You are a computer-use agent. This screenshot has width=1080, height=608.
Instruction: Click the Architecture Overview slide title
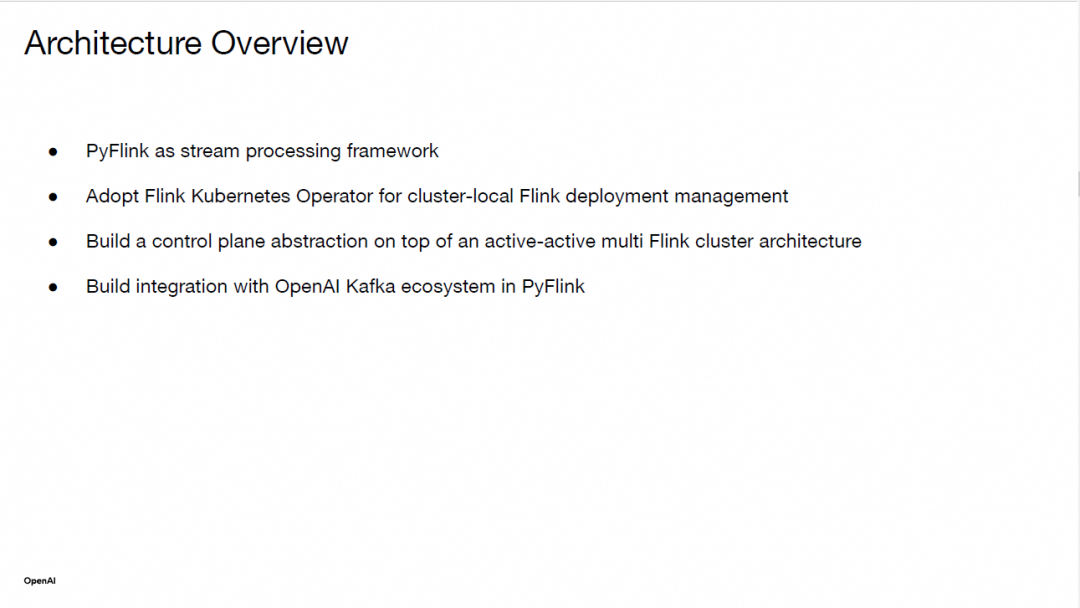tap(187, 43)
